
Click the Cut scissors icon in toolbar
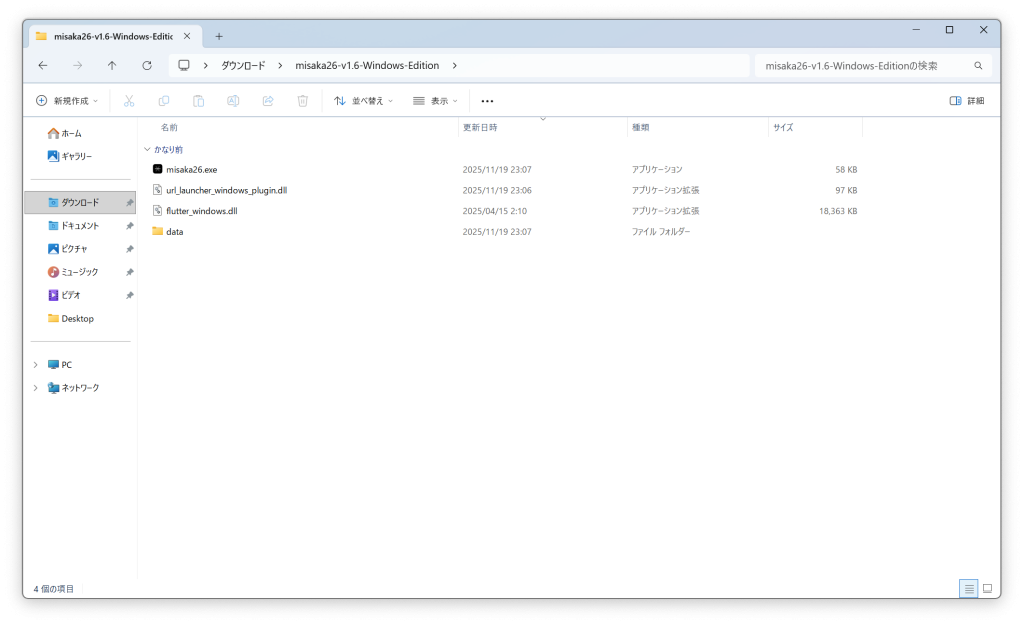tap(129, 101)
